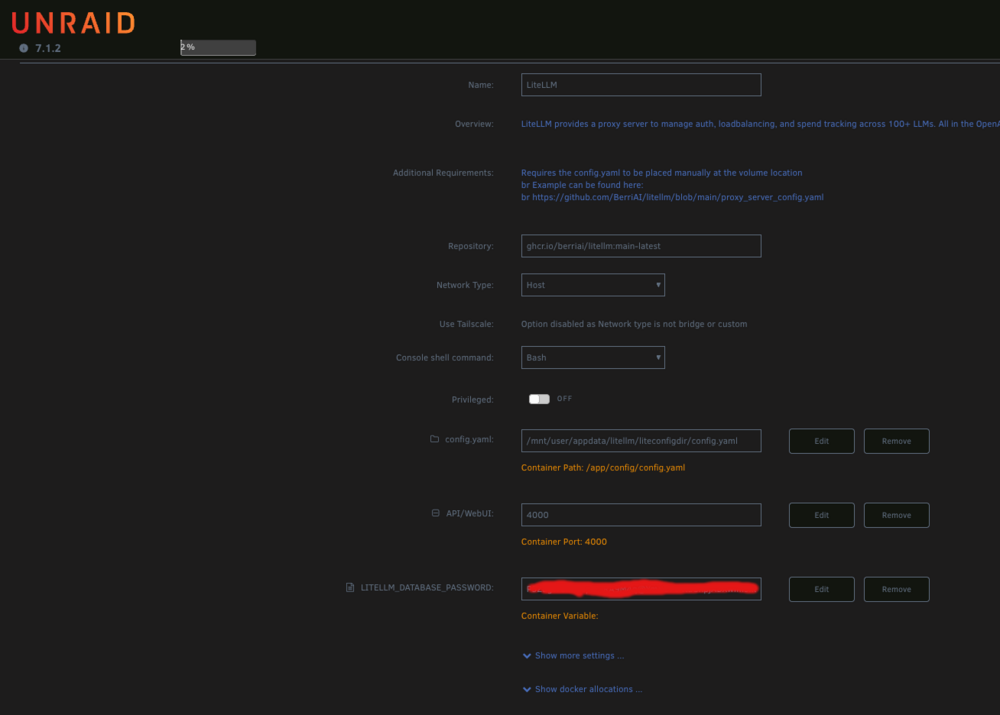
Task: Click the 'Container Path: /app/config/config.yaml' text
Action: pos(603,468)
